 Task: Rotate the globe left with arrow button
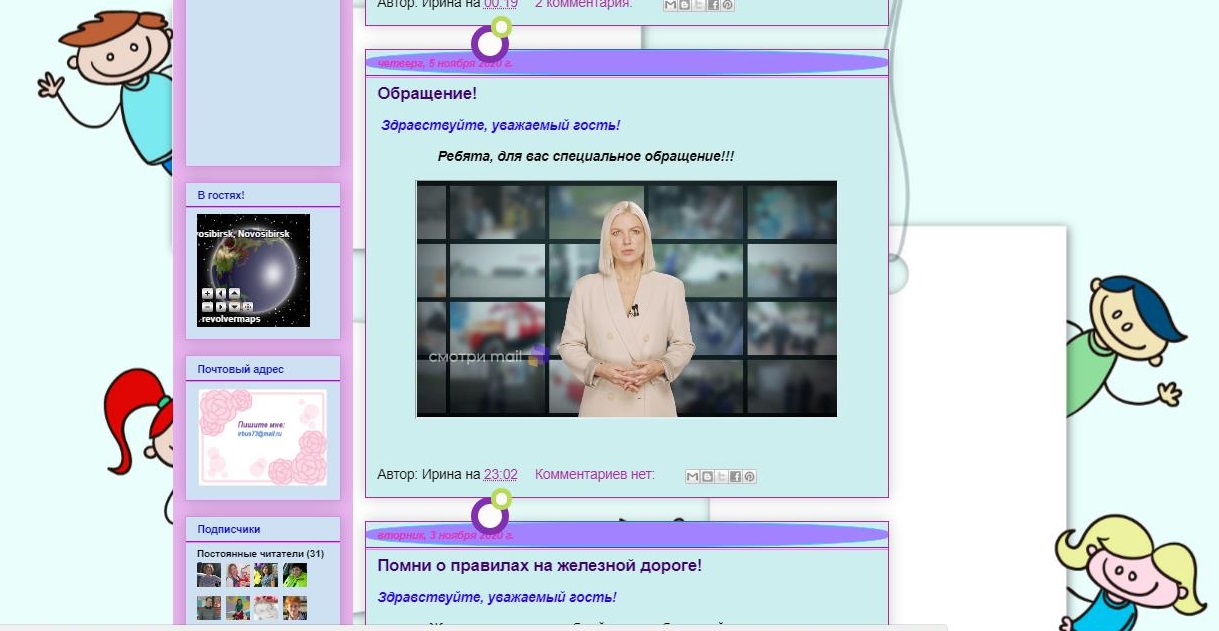(x=221, y=293)
